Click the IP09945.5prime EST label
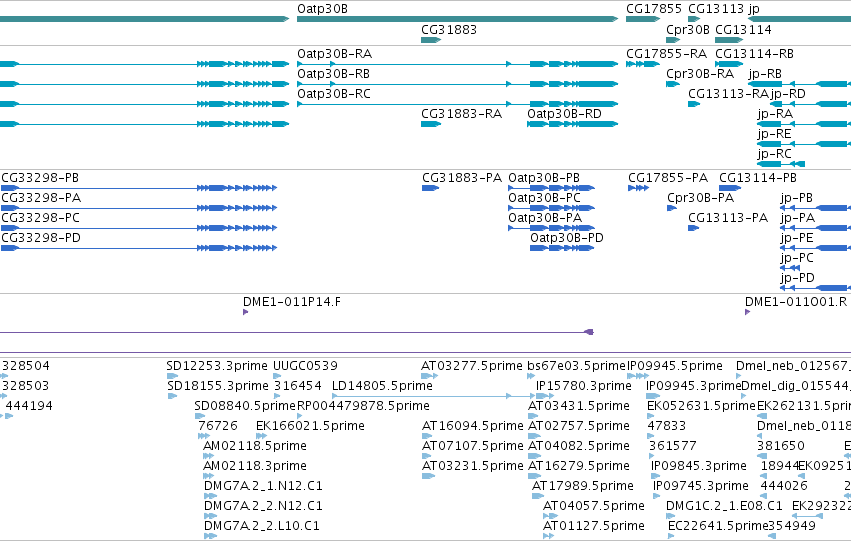 coord(675,366)
